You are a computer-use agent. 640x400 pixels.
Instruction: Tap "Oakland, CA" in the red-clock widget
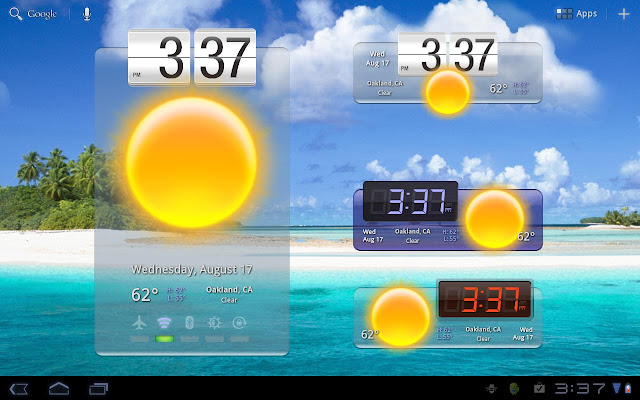[x=484, y=329]
